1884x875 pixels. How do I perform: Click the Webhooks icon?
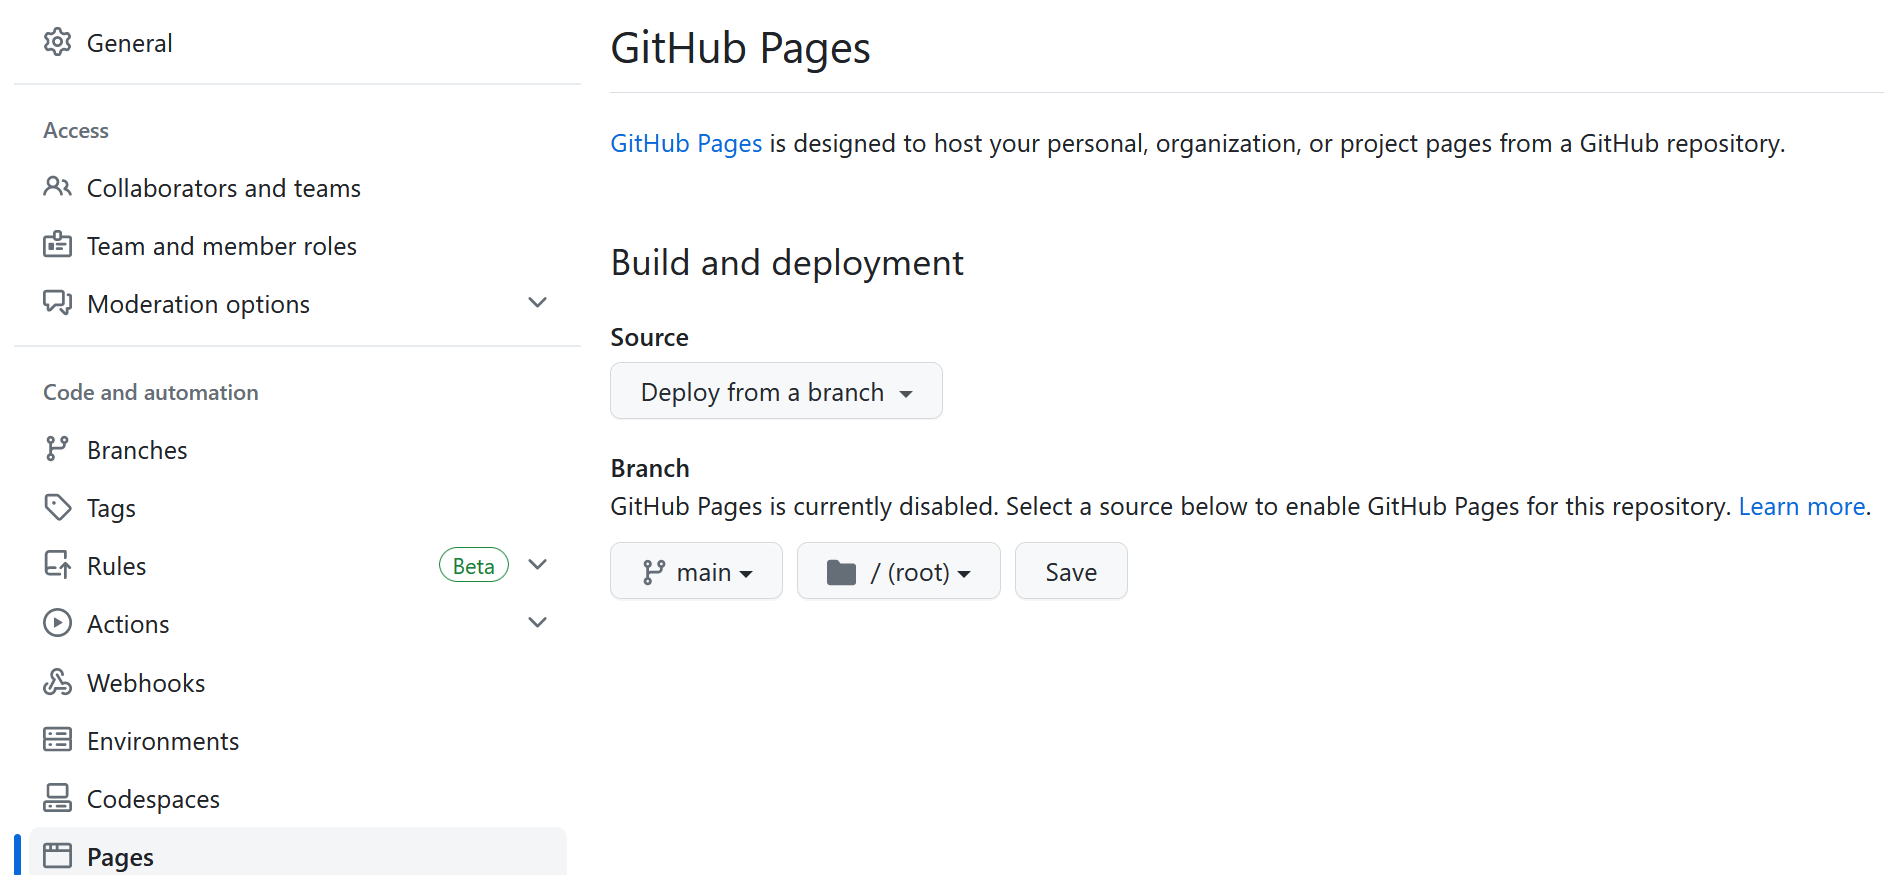tap(57, 682)
